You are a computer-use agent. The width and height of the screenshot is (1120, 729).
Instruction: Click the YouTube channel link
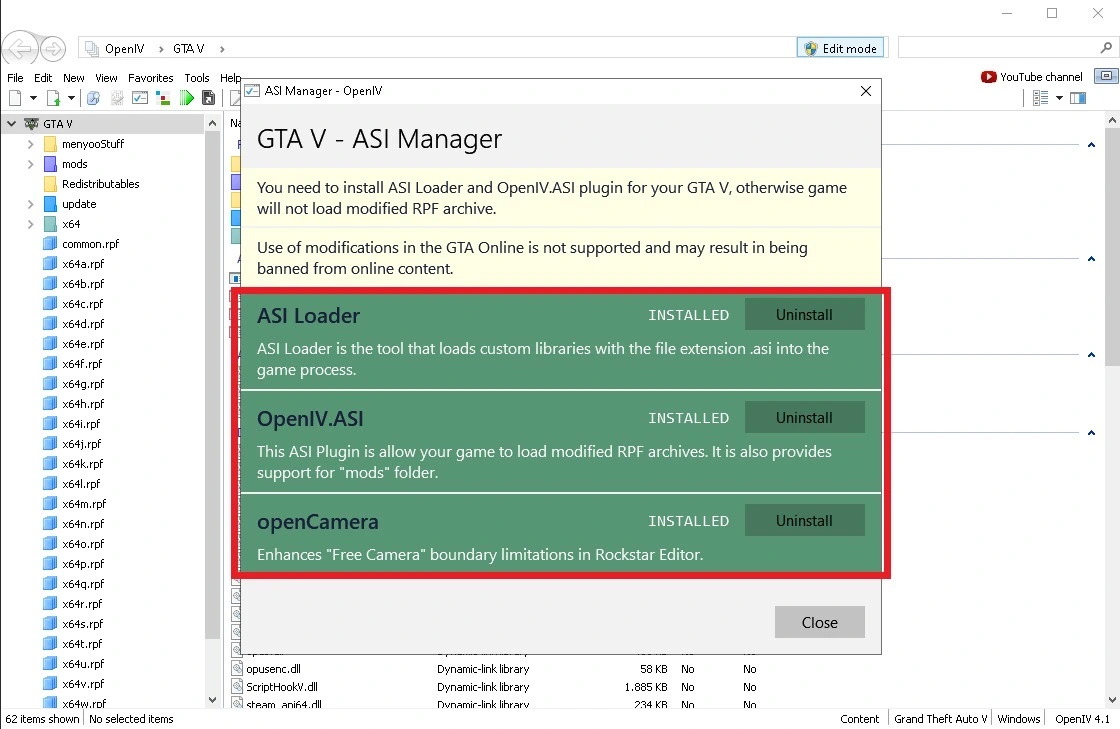[x=1032, y=76]
